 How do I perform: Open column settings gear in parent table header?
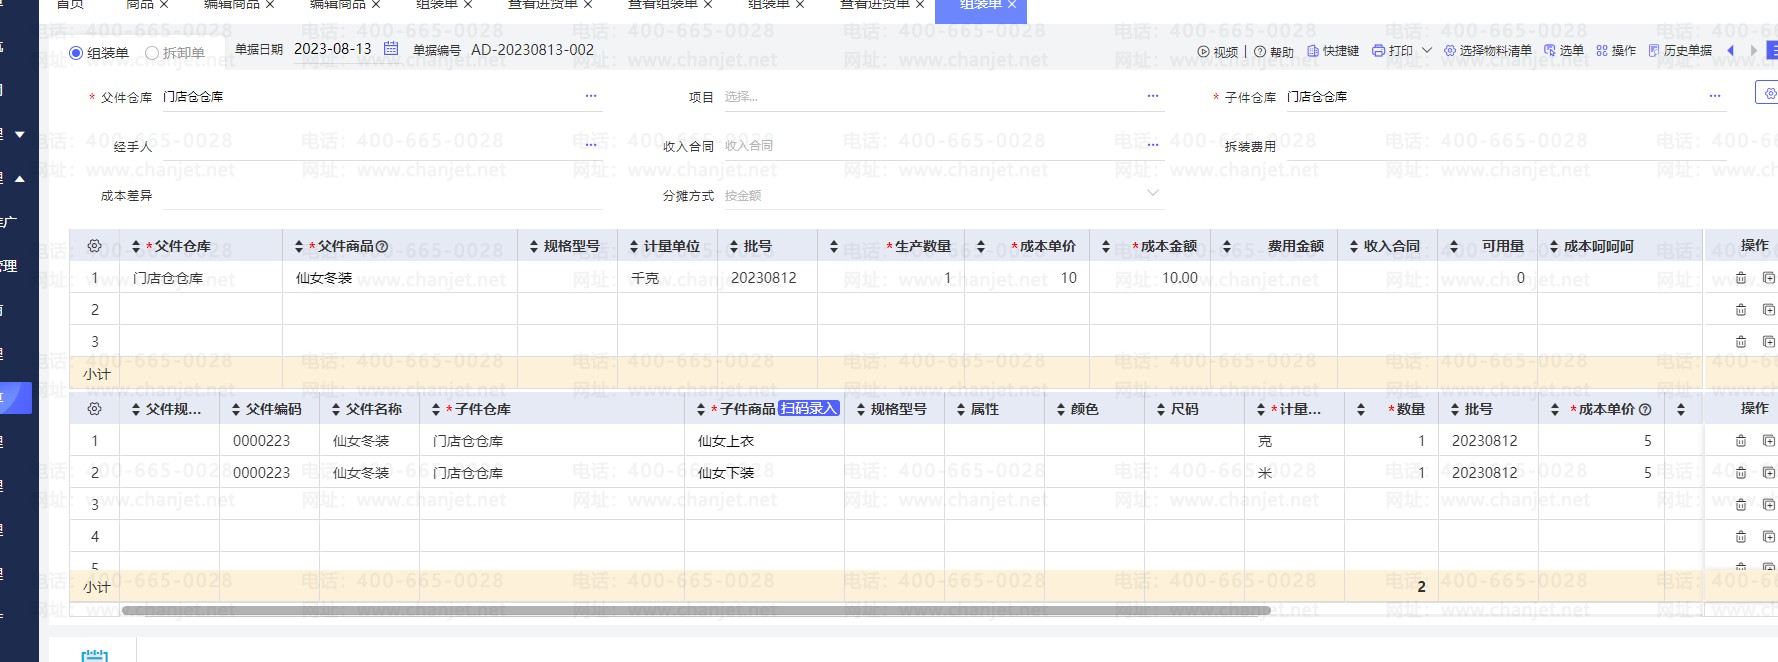click(95, 246)
